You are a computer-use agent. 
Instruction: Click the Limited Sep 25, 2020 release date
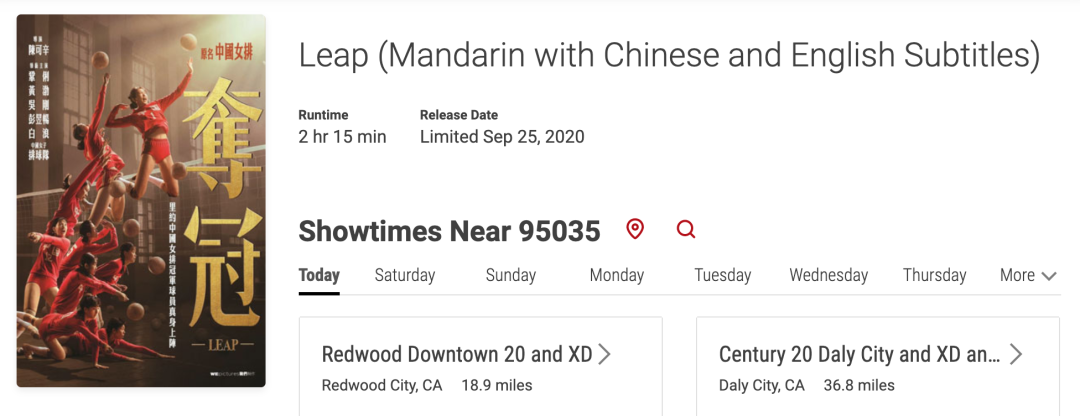(502, 136)
